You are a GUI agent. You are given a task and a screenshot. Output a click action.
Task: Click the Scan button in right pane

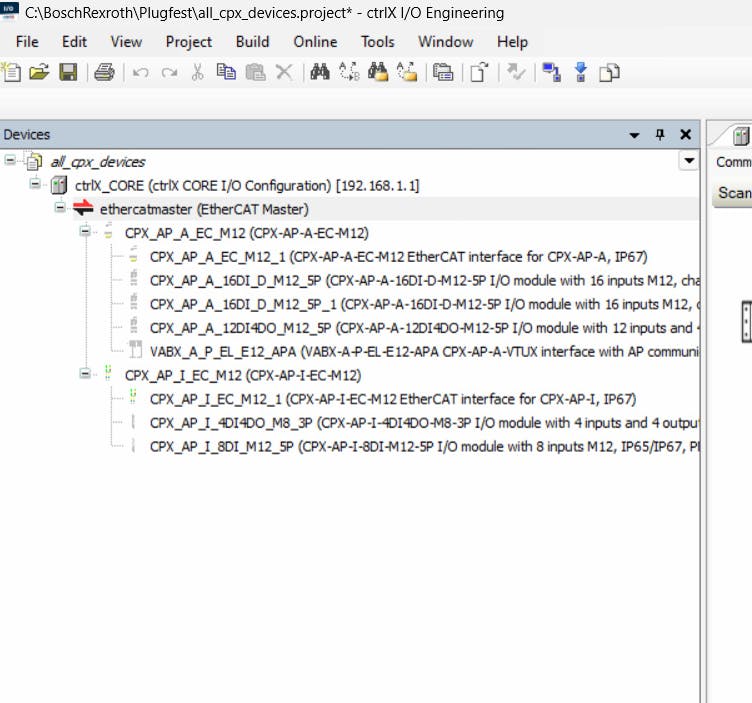pyautogui.click(x=733, y=193)
